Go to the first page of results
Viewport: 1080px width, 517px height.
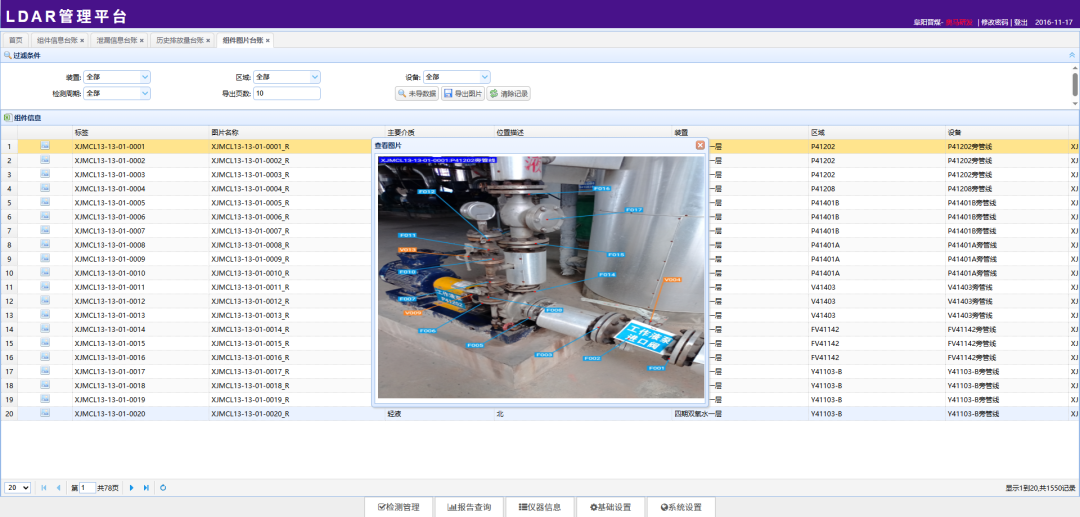click(x=44, y=487)
